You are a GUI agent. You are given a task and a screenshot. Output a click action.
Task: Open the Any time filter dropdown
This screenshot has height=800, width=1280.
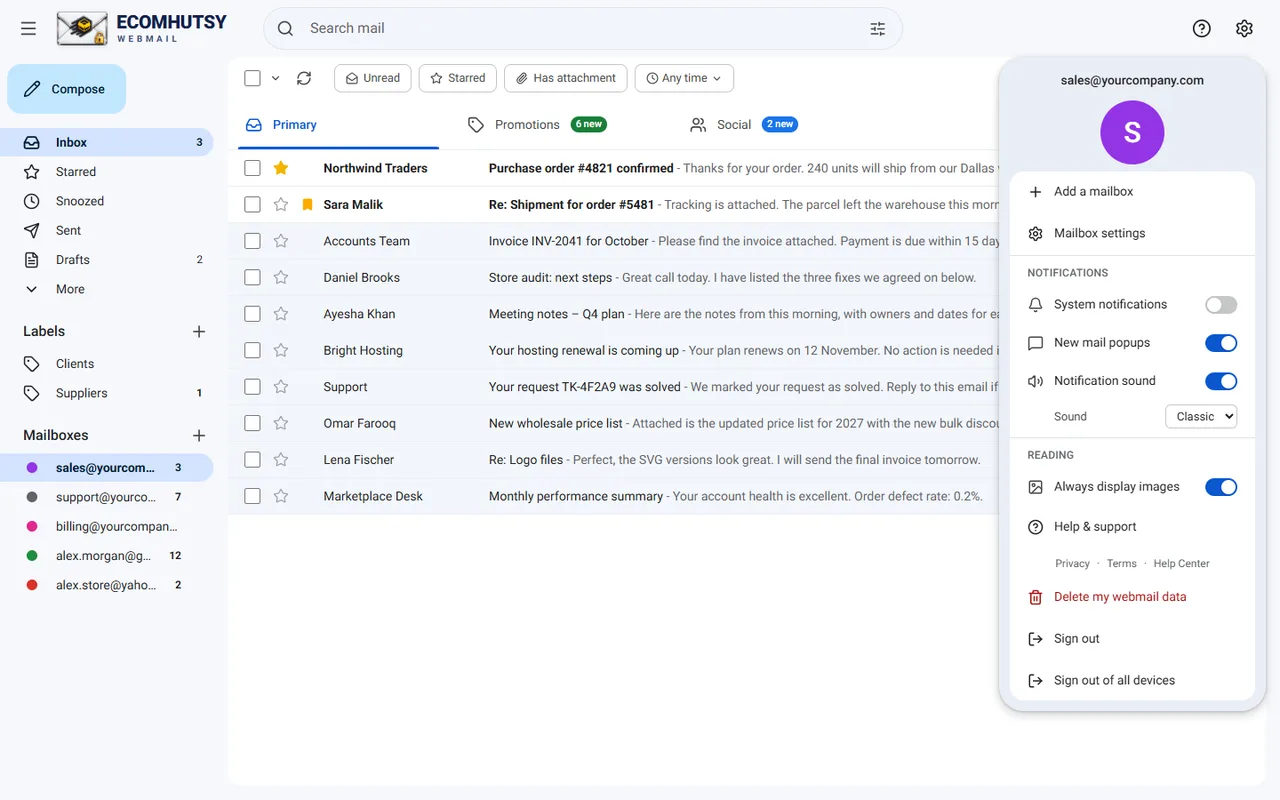(x=684, y=78)
